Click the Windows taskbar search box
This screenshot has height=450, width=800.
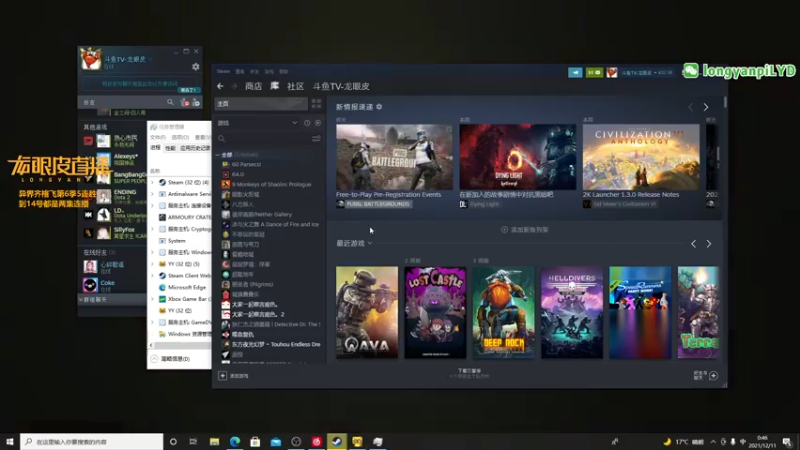click(92, 441)
